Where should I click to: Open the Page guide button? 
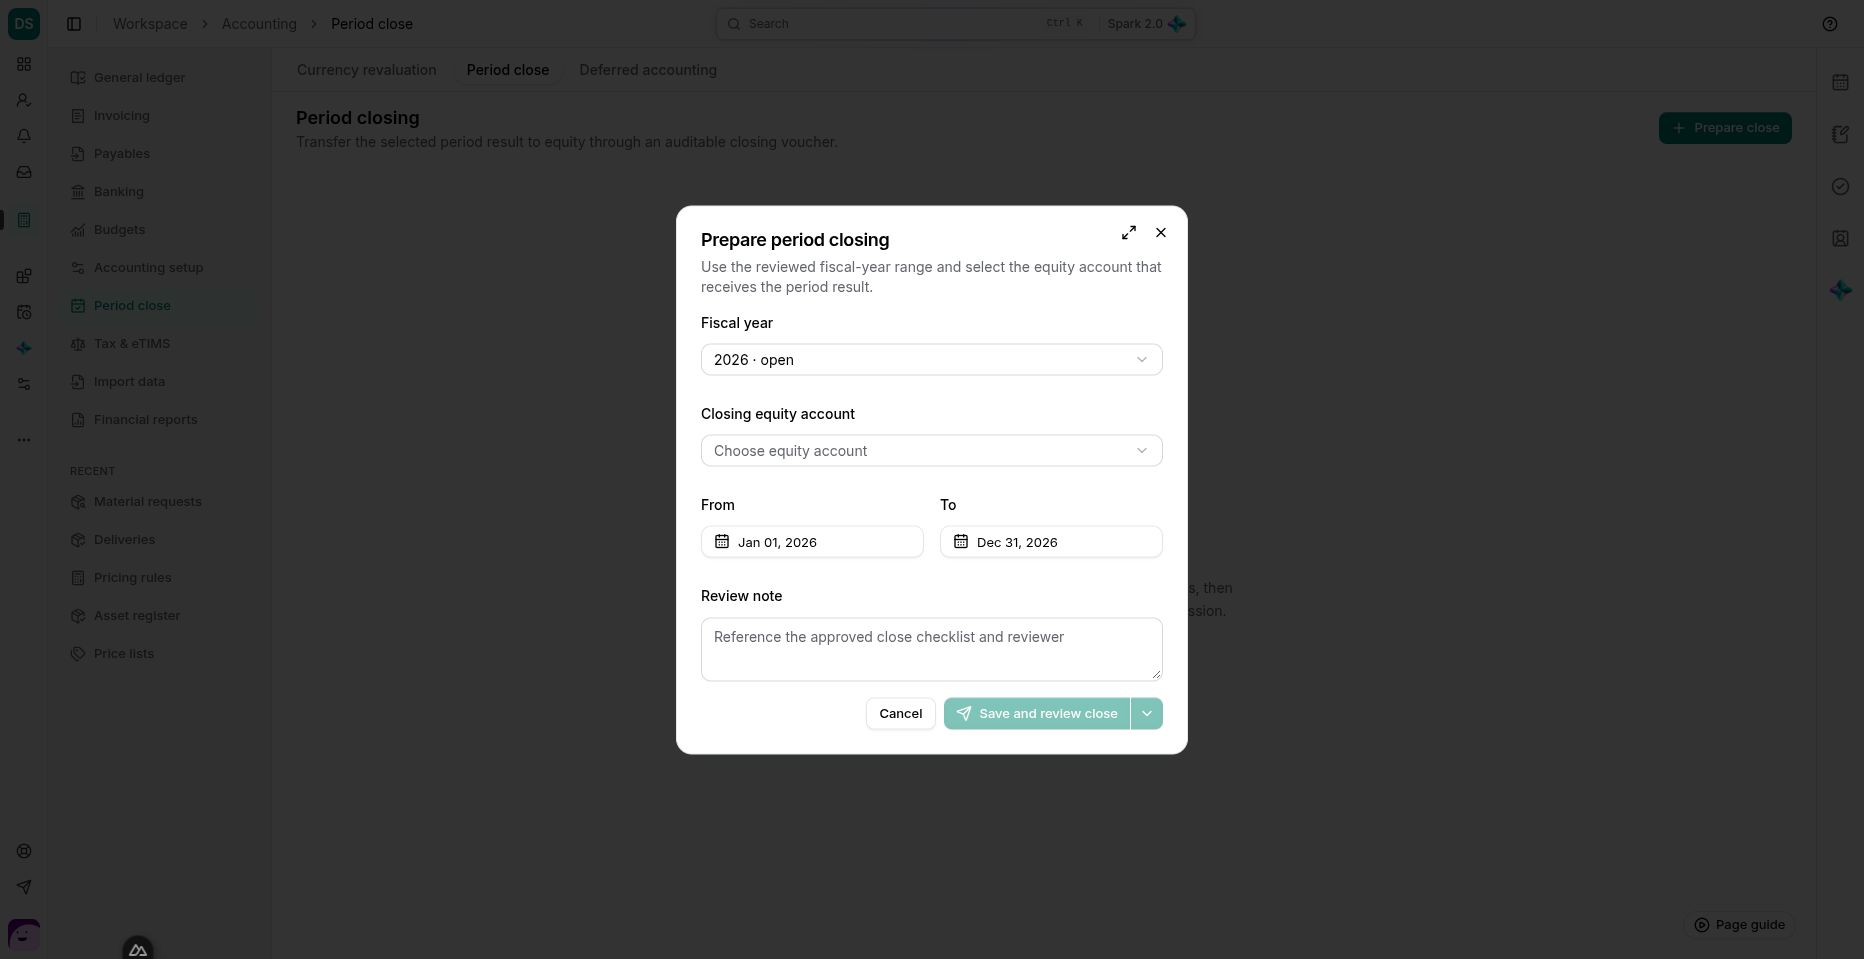(x=1739, y=925)
